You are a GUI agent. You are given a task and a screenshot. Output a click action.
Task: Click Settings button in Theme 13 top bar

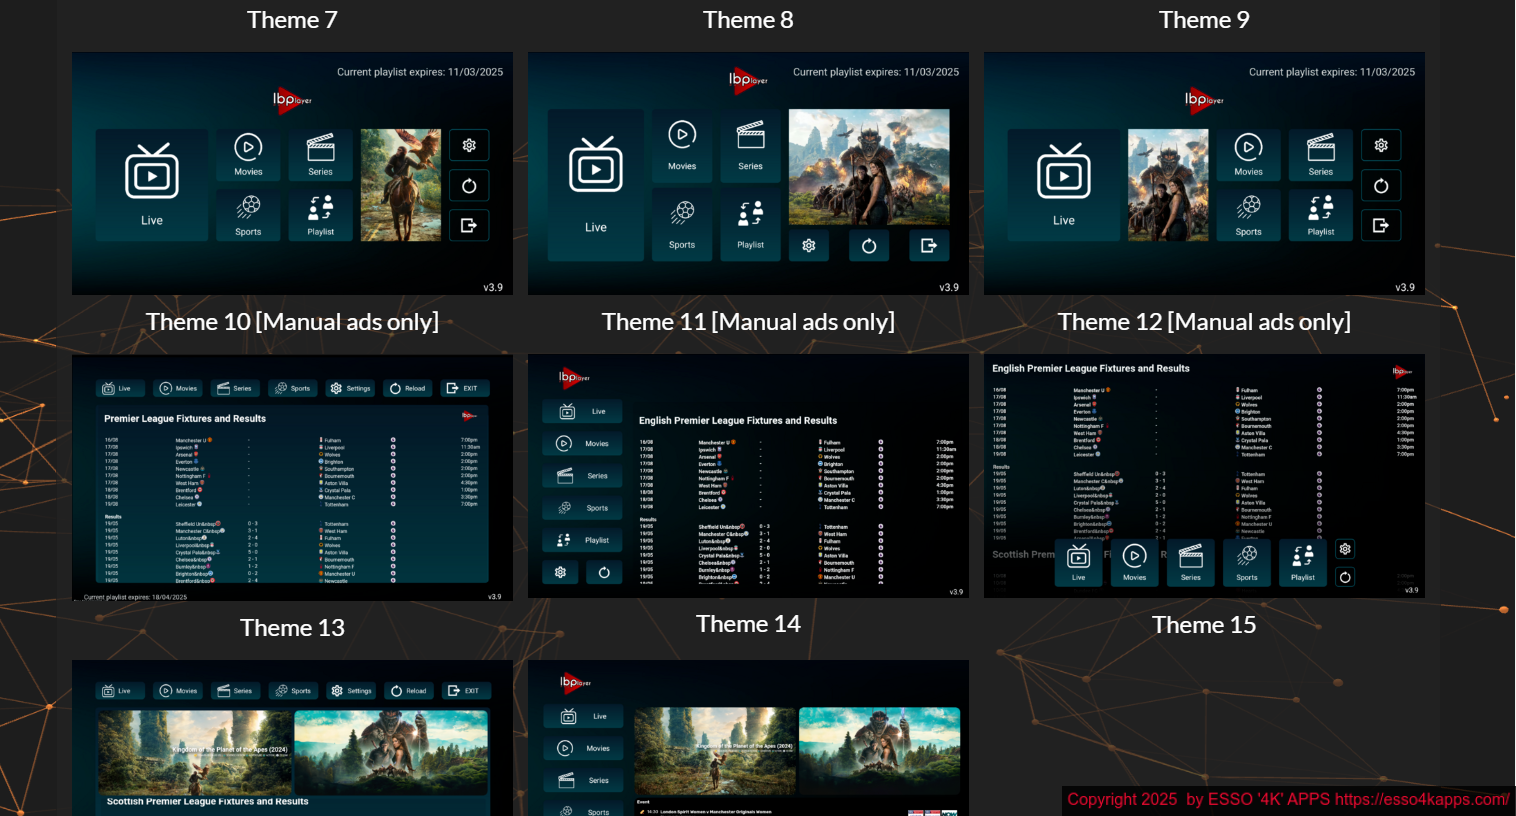(x=351, y=691)
